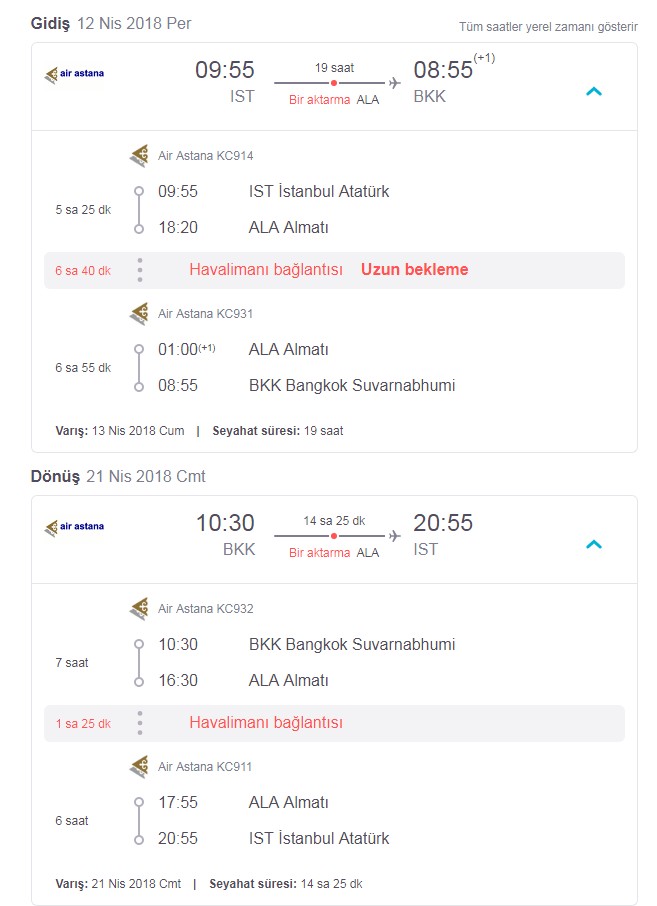The height and width of the screenshot is (906, 657).
Task: Click the 6 sa 40 dk layover vertical dots
Action: [140, 270]
